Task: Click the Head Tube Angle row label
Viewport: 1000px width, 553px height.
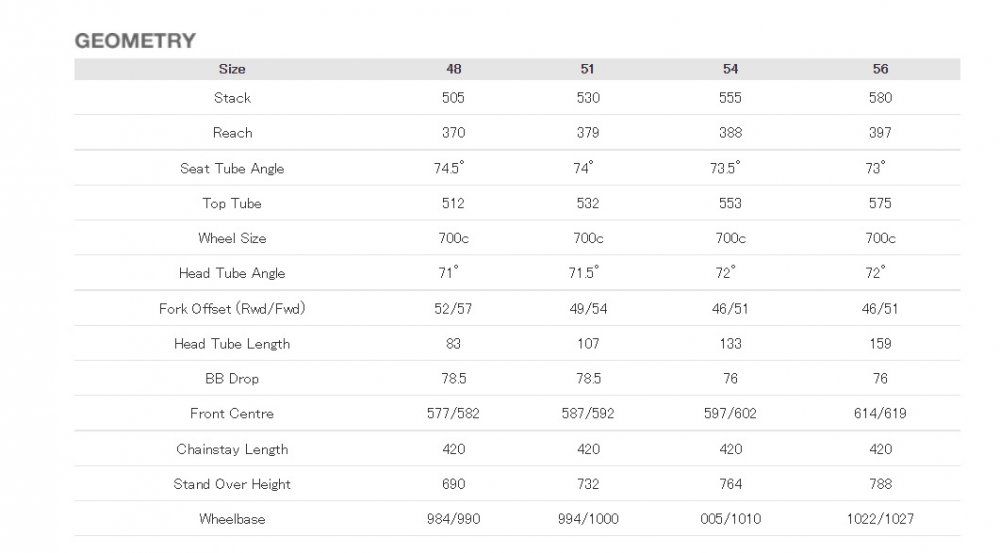Action: pos(232,273)
